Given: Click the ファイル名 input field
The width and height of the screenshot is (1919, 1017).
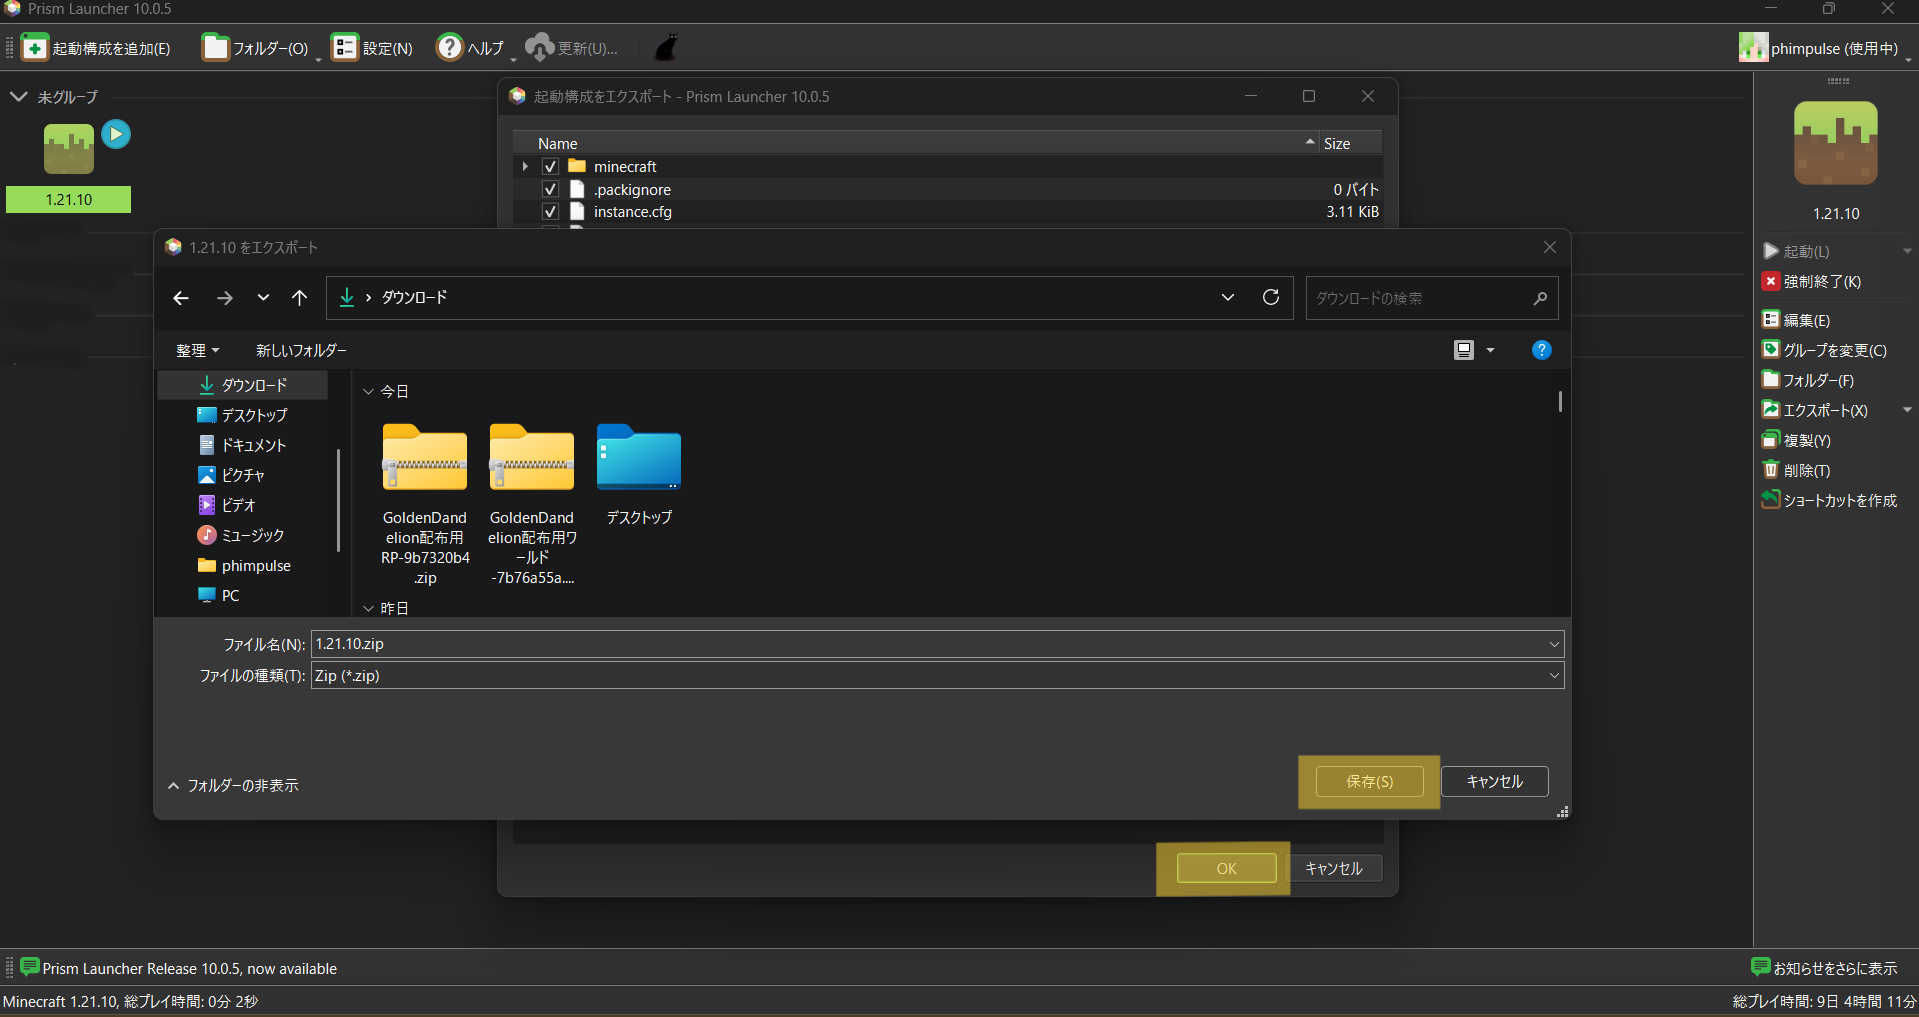Looking at the screenshot, I should (930, 644).
